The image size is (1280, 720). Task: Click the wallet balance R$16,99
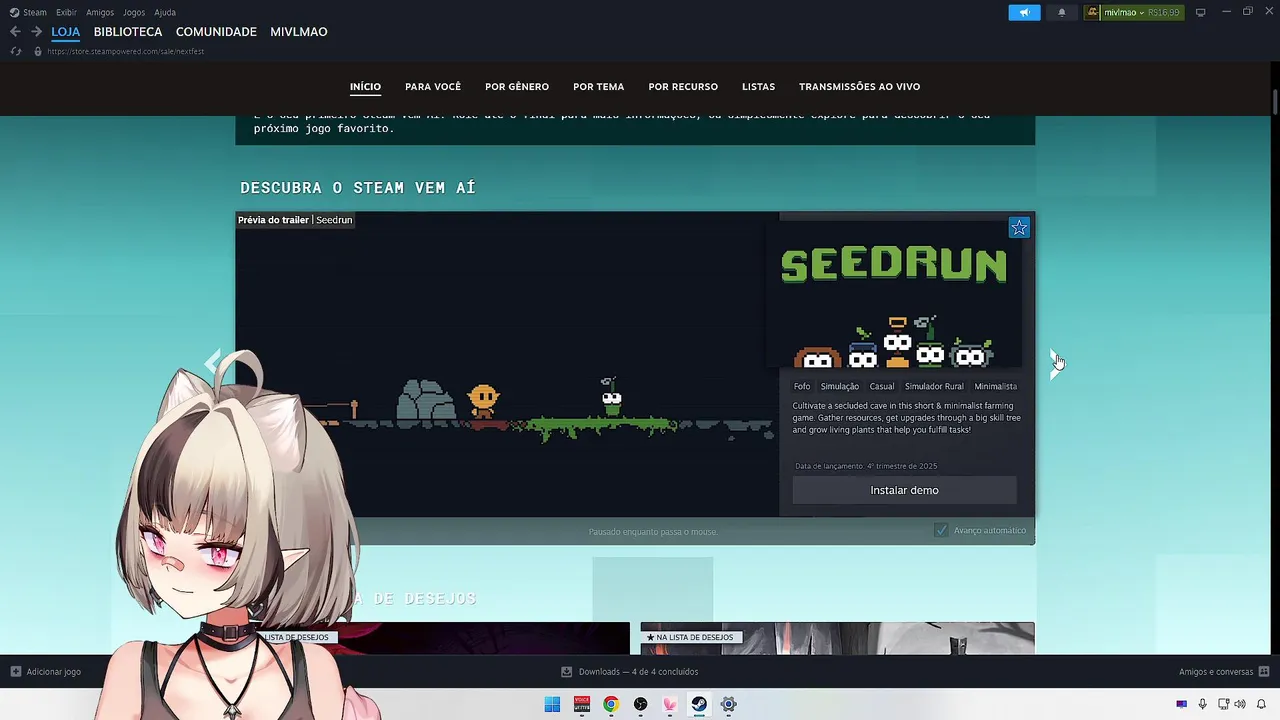pyautogui.click(x=1164, y=13)
